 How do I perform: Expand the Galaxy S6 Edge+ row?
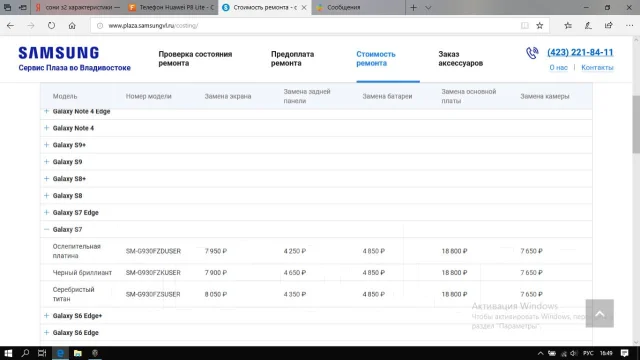(47, 316)
